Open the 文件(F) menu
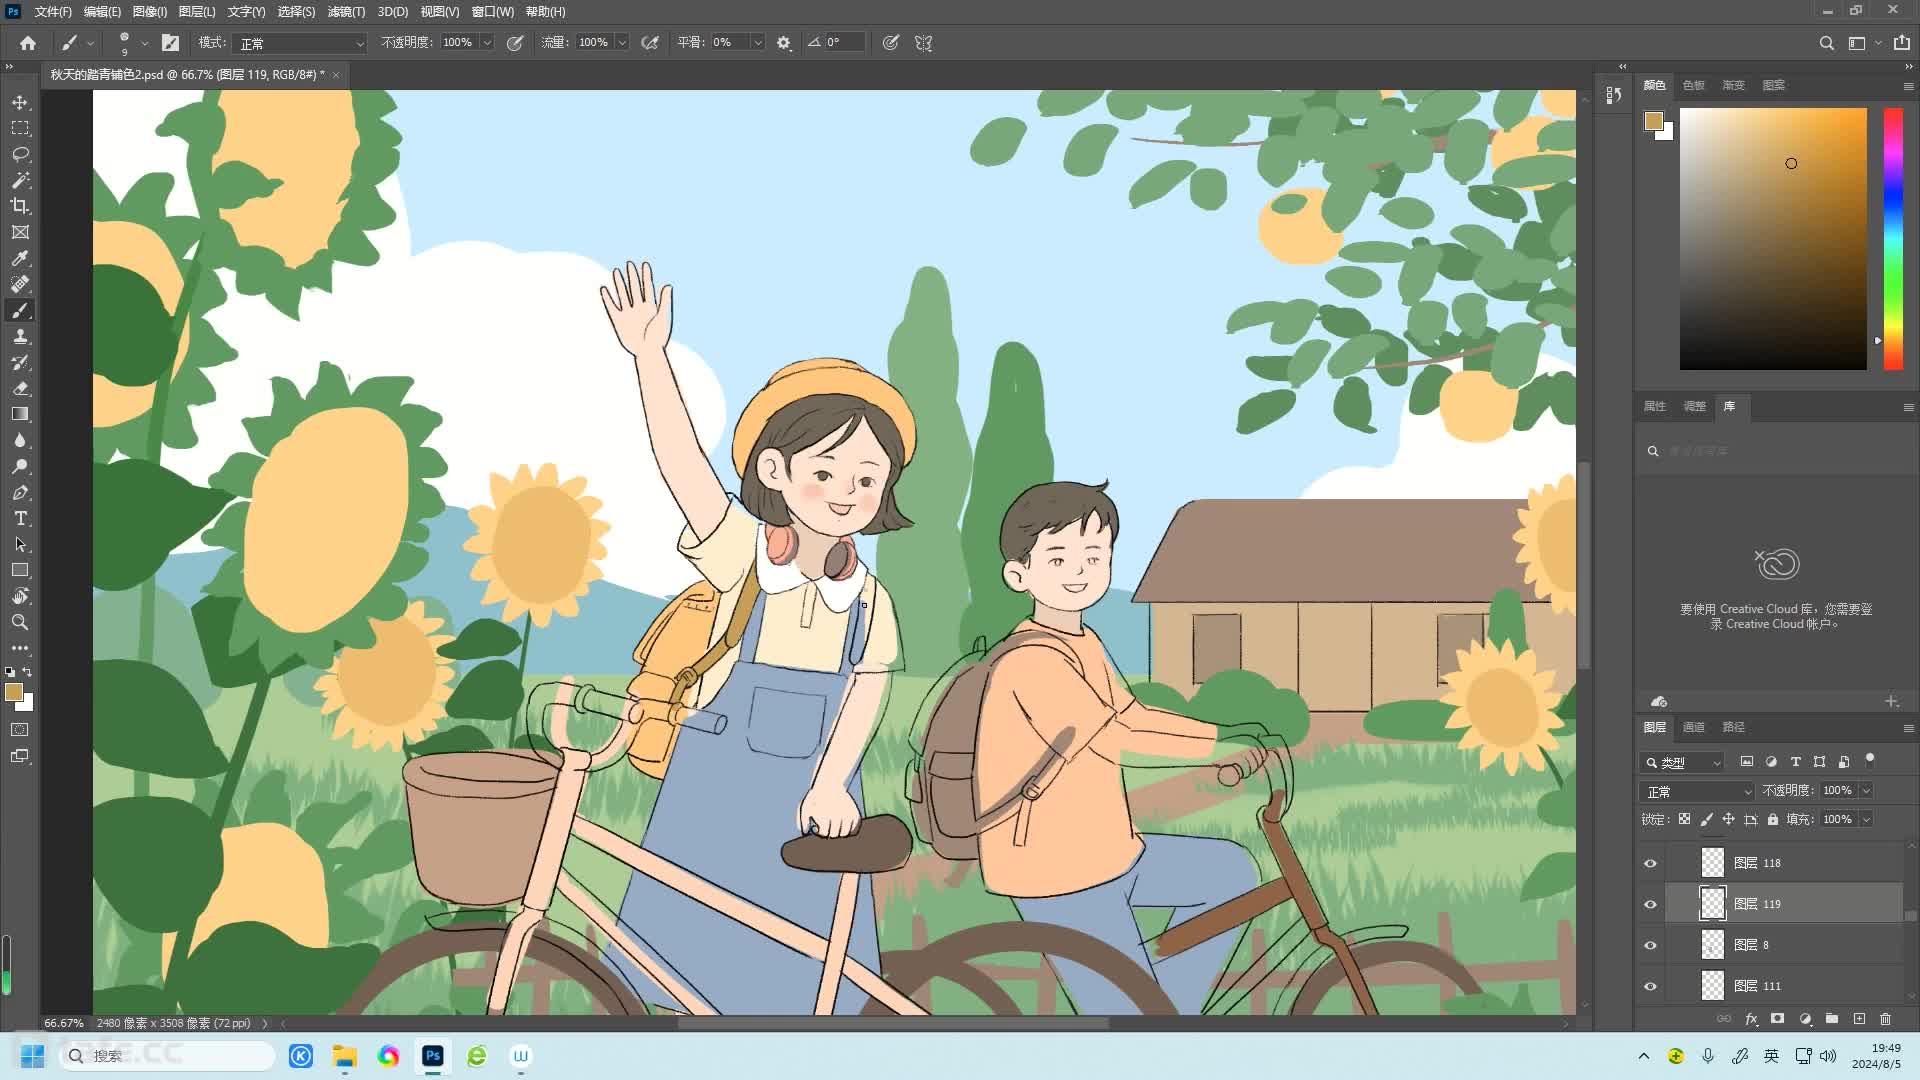Image resolution: width=1920 pixels, height=1080 pixels. click(x=53, y=12)
